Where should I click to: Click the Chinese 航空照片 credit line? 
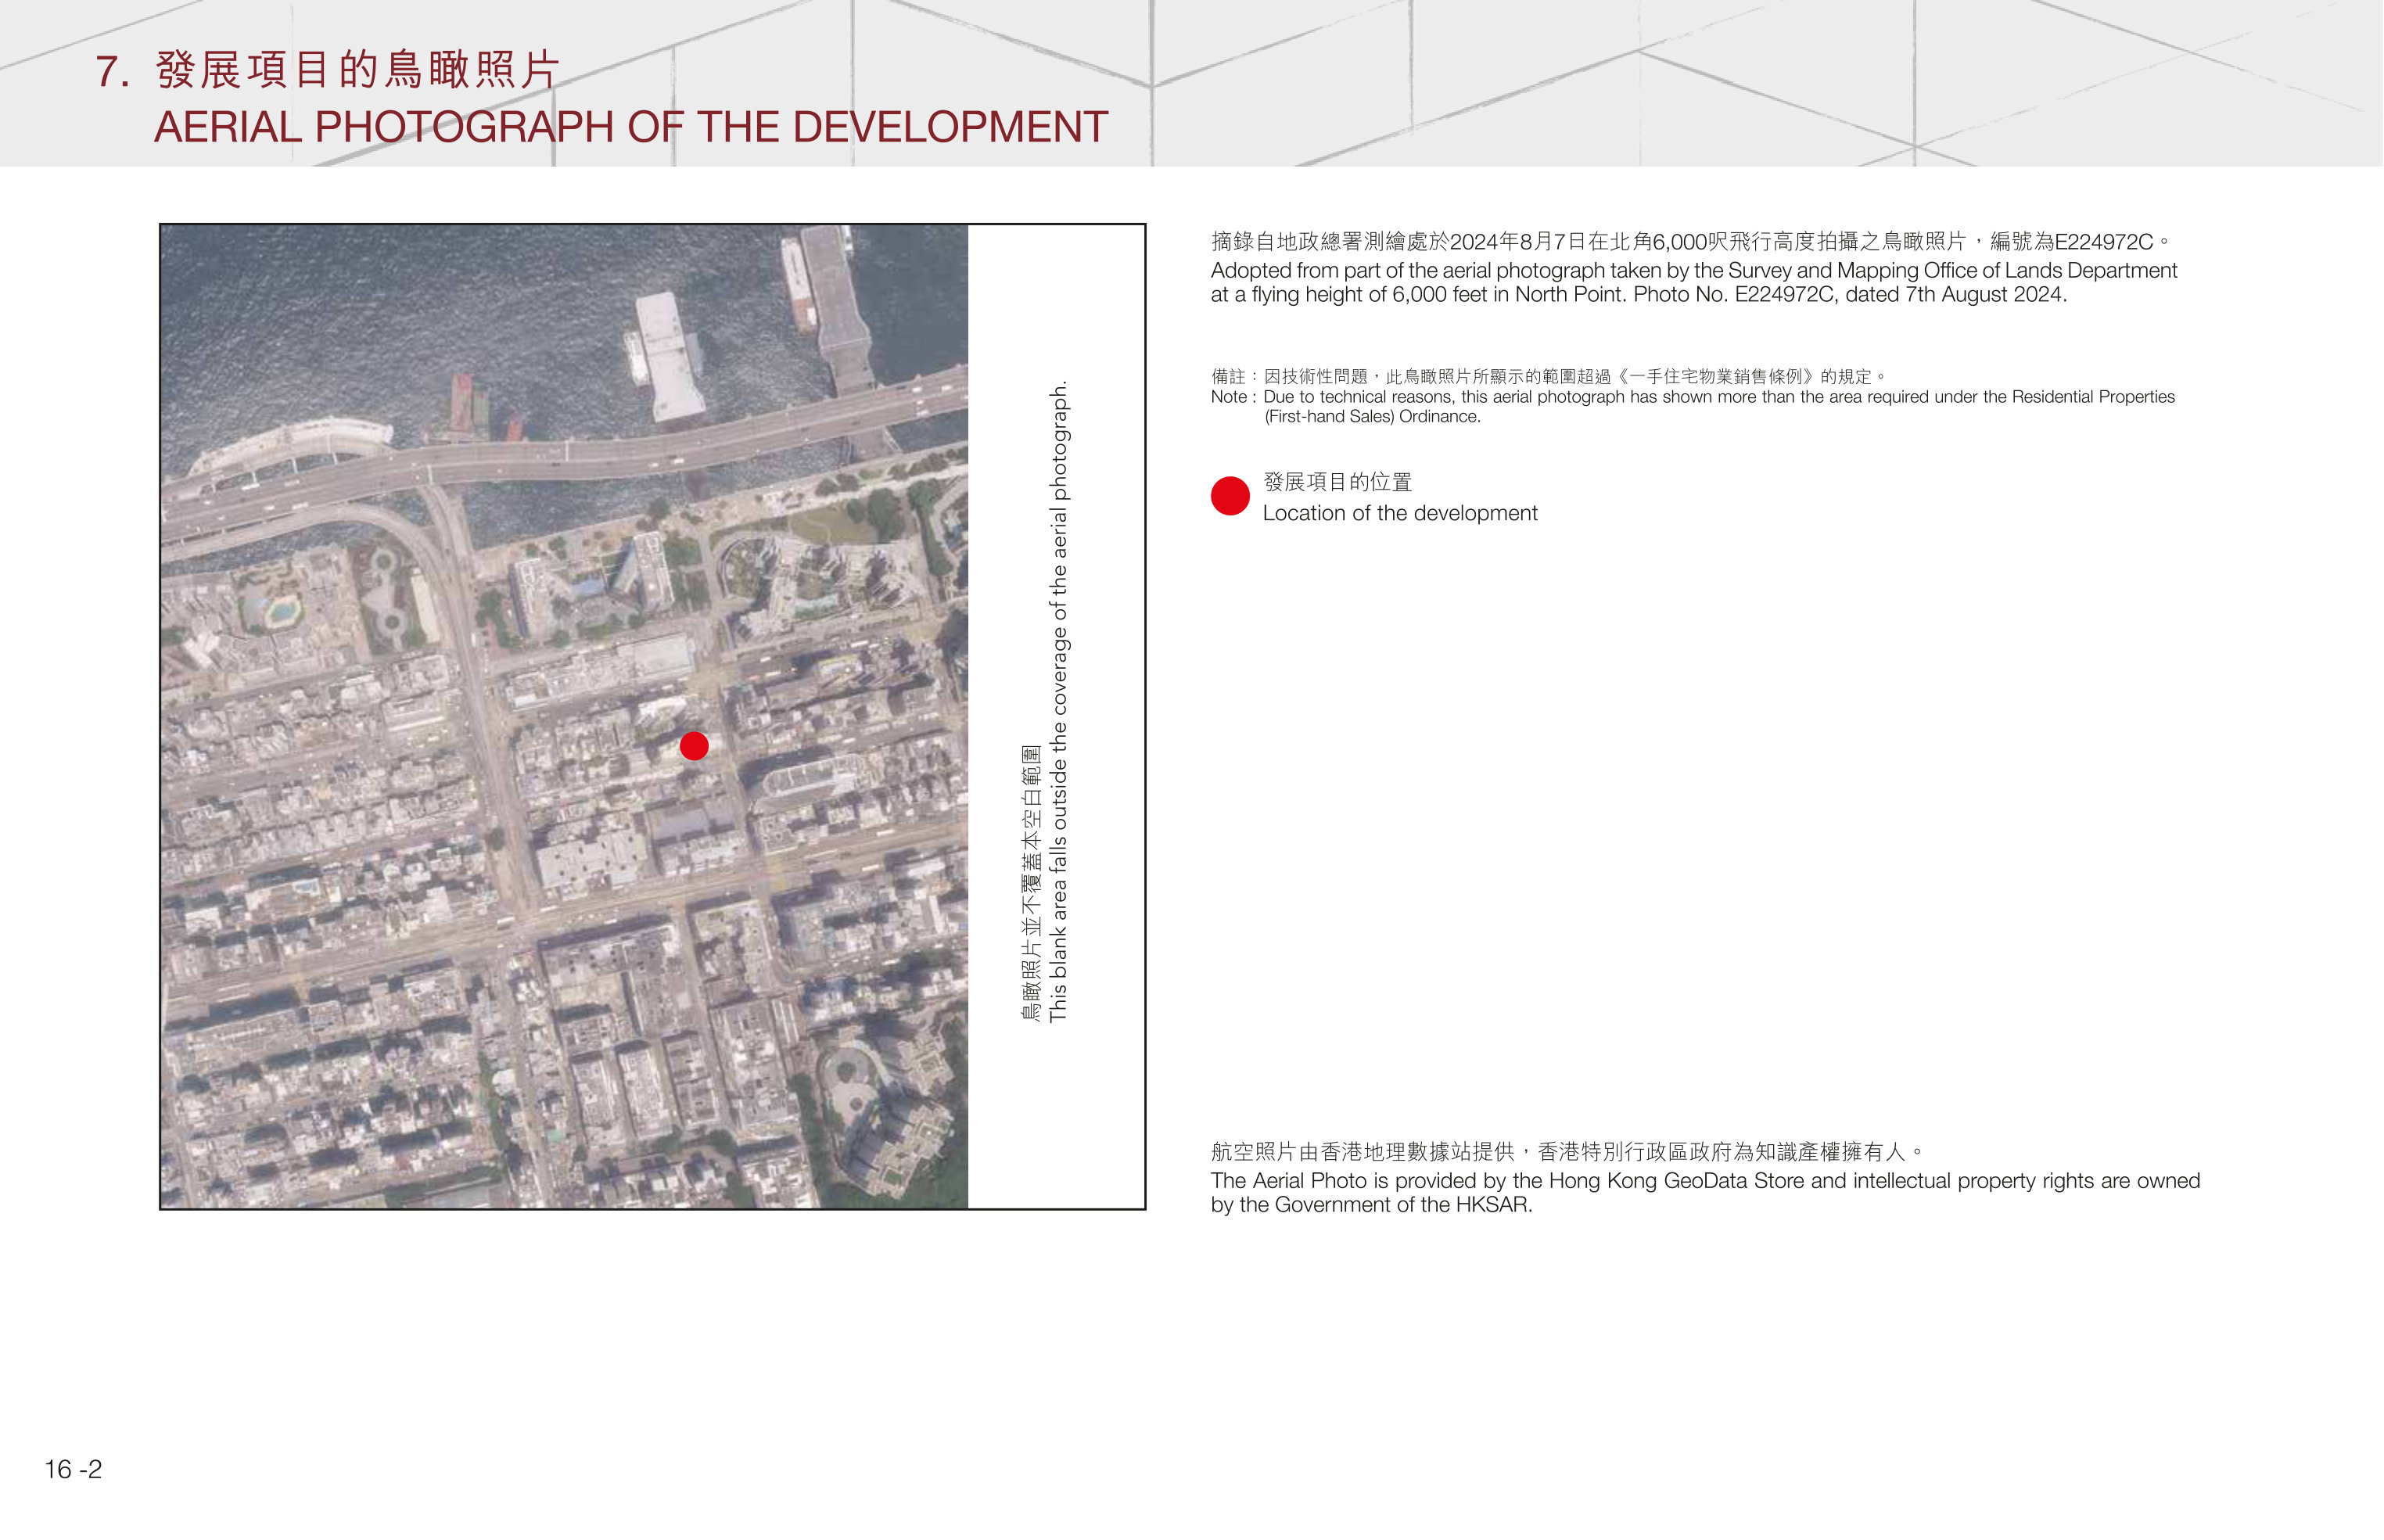(x=1567, y=1151)
